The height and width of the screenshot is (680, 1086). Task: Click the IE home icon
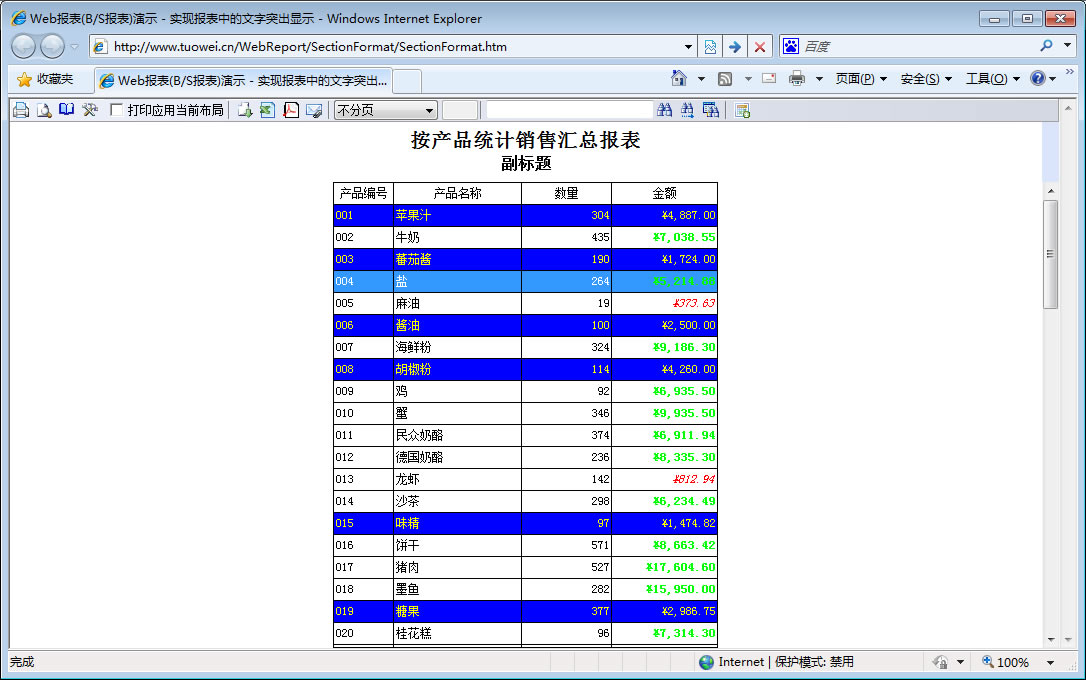pyautogui.click(x=679, y=78)
